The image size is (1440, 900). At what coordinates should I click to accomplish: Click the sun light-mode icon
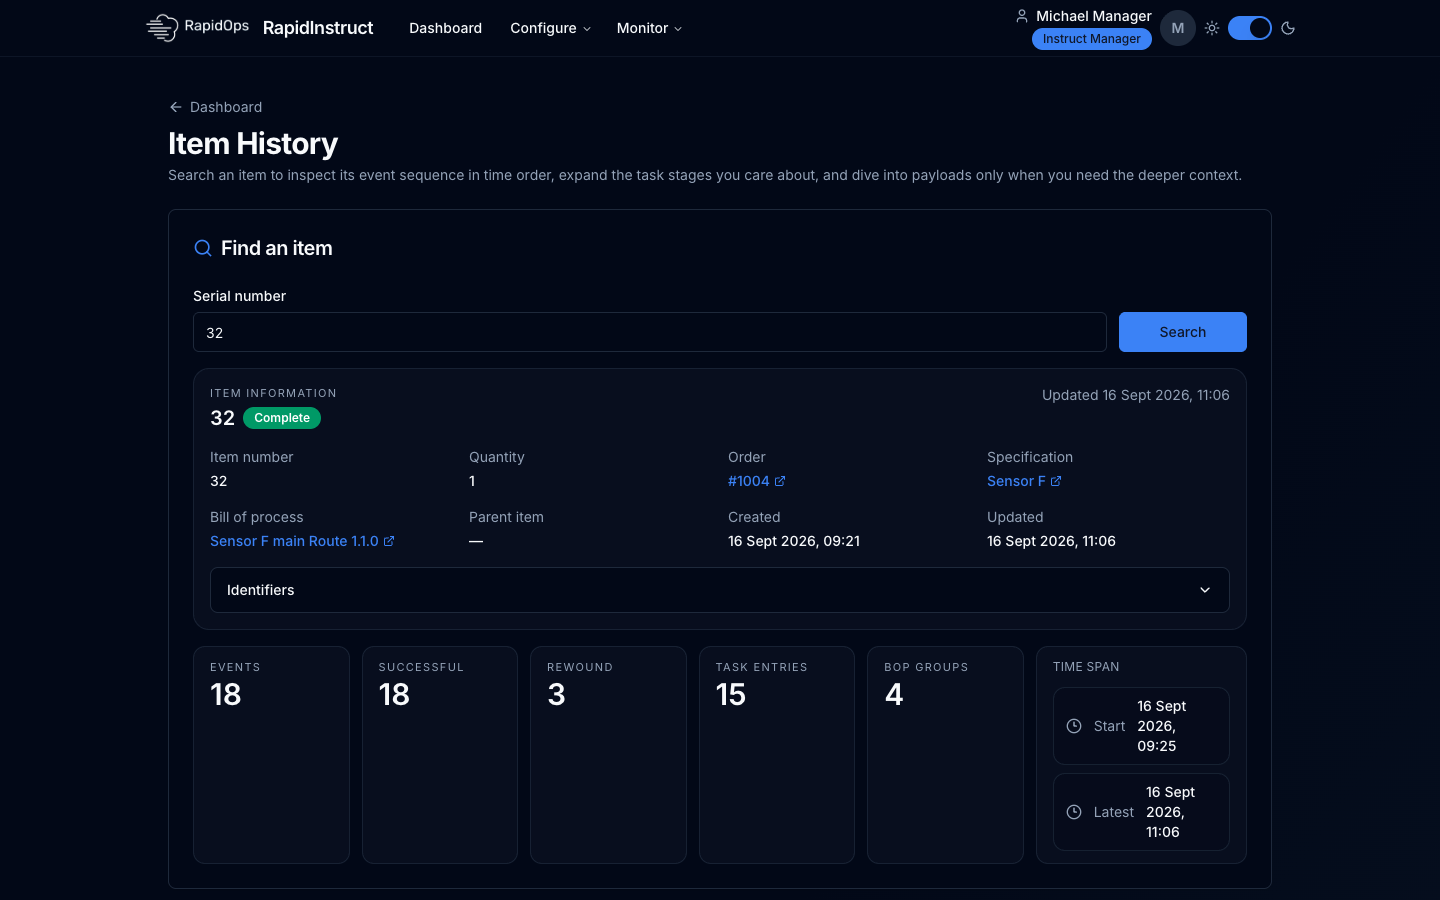click(x=1212, y=28)
